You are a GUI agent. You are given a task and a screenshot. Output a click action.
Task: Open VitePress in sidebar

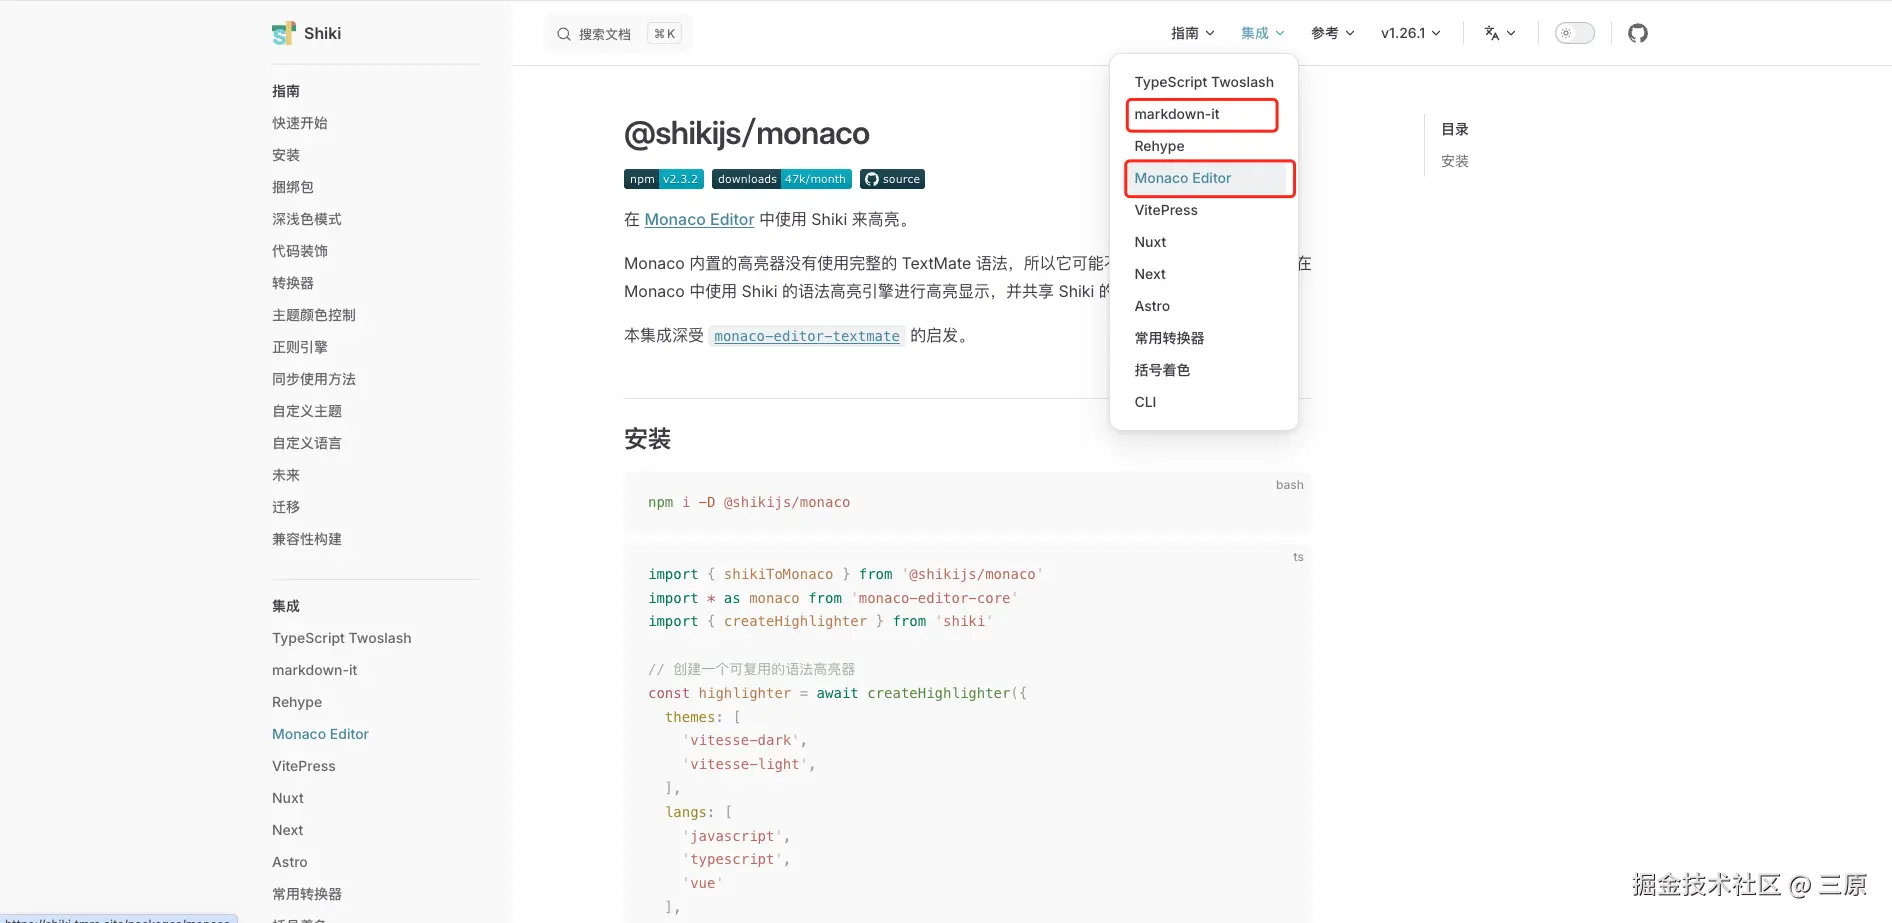point(304,766)
